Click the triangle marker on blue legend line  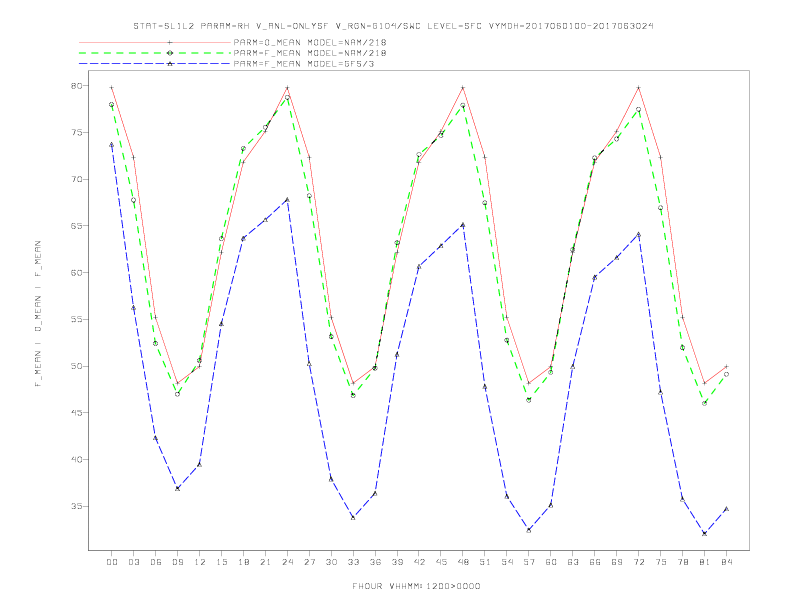(x=170, y=64)
